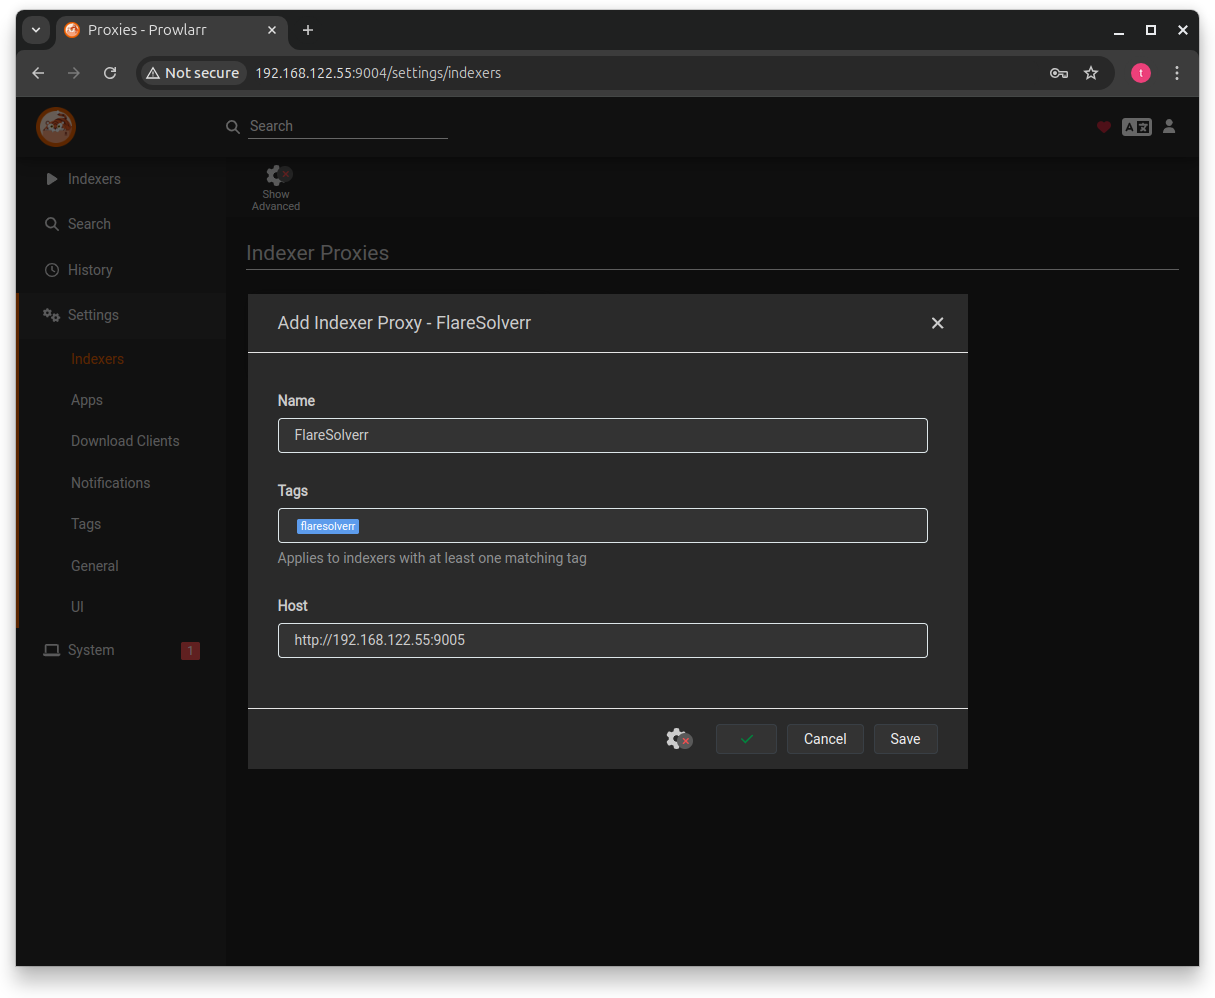Click the System monitor icon in sidebar
The height and width of the screenshot is (998, 1215).
52,650
